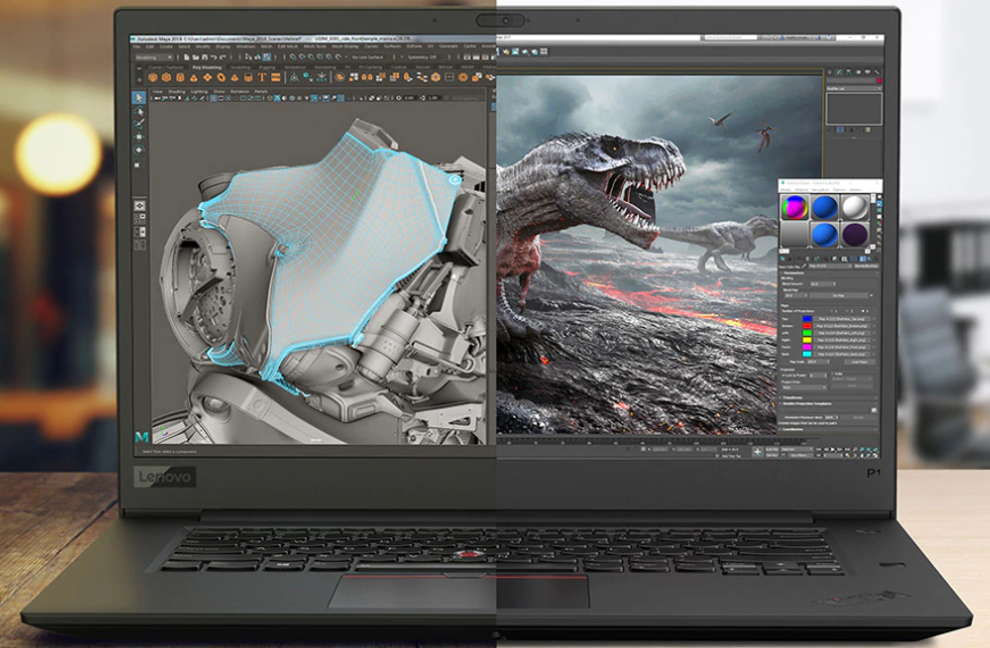Click the 3D Type 'T' shelf icon
This screenshot has height=648, width=990.
[261, 77]
